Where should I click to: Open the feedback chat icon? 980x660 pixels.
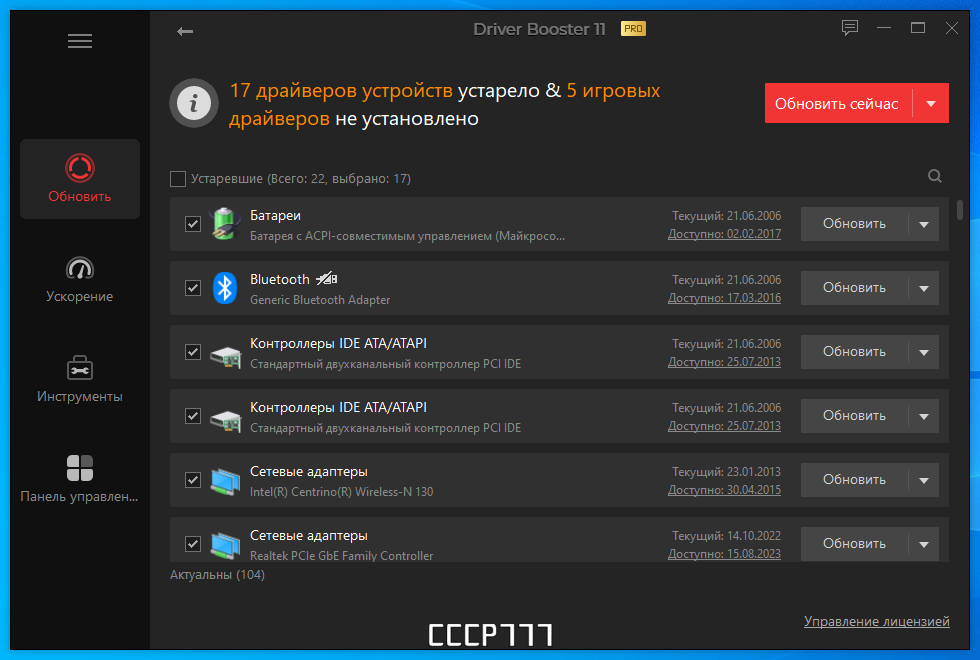point(849,28)
